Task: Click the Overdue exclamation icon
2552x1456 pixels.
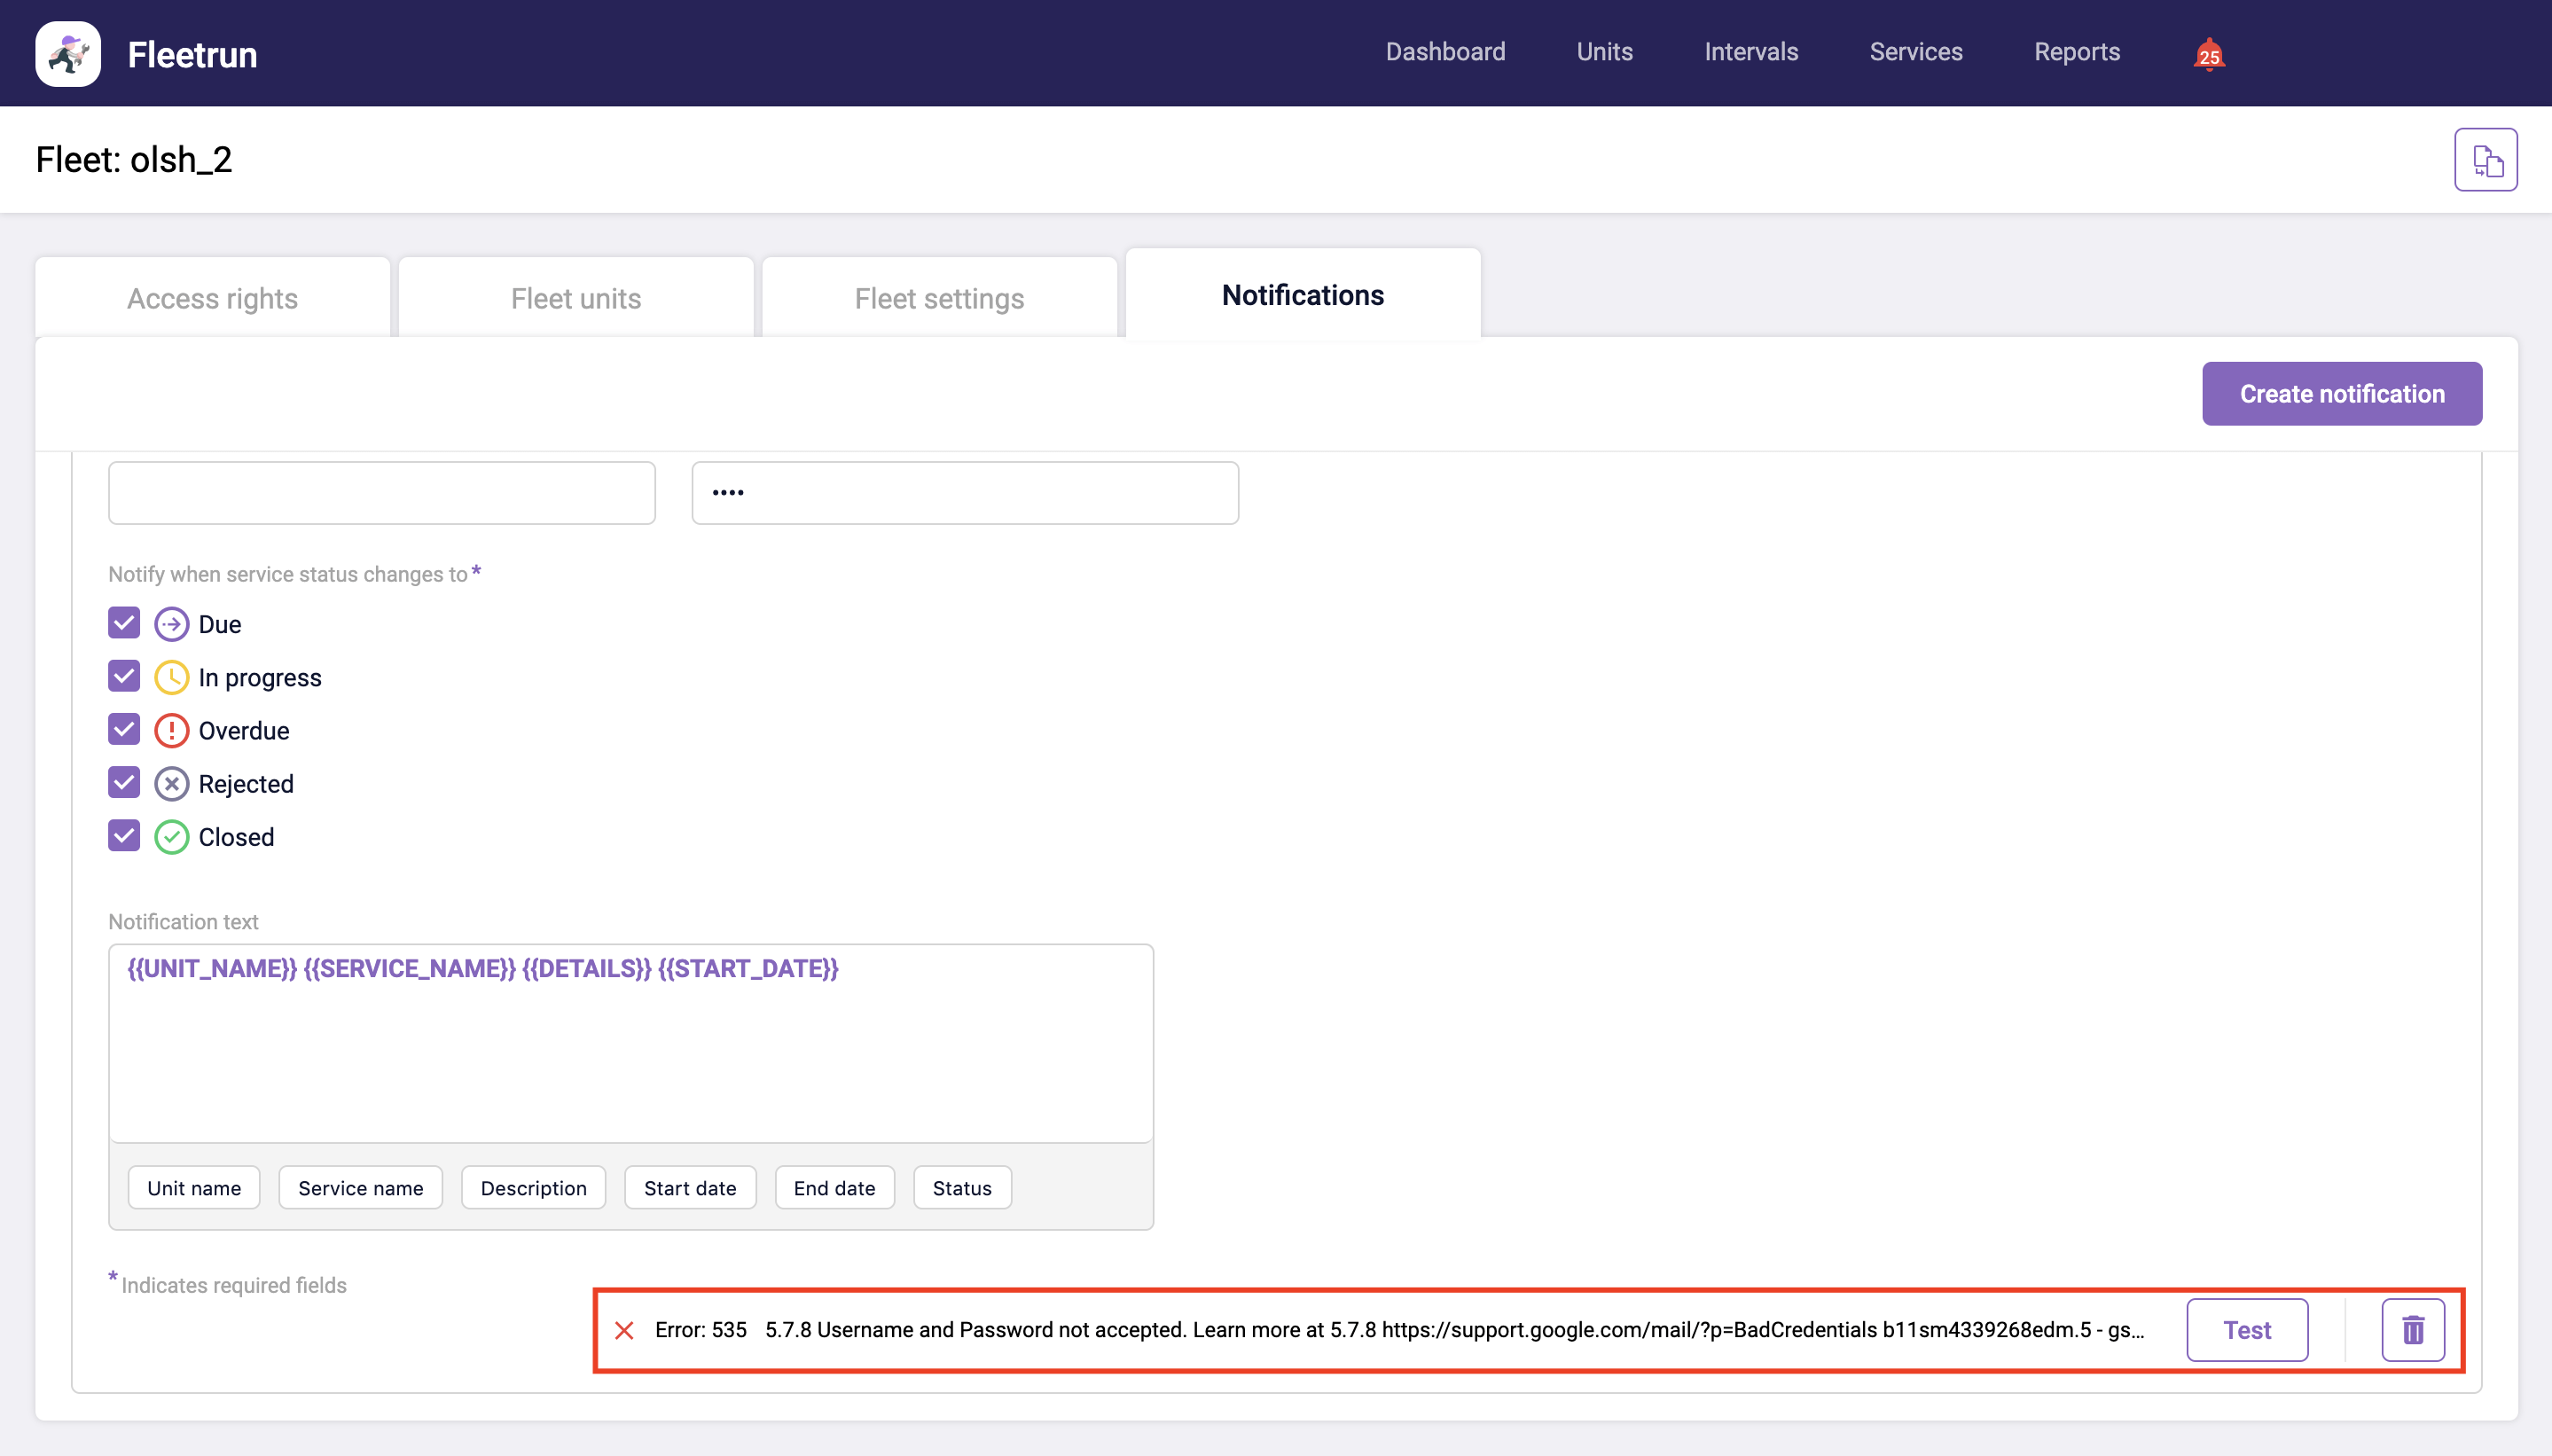Action: point(170,730)
